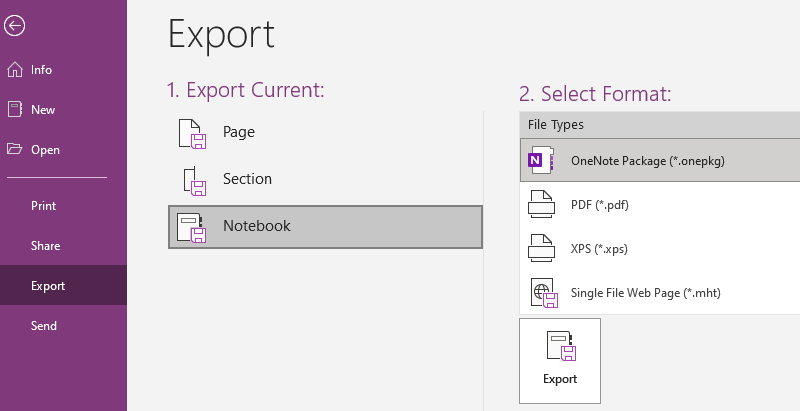Go to the Open tab
Screen dimensions: 800x411
pos(63,149)
